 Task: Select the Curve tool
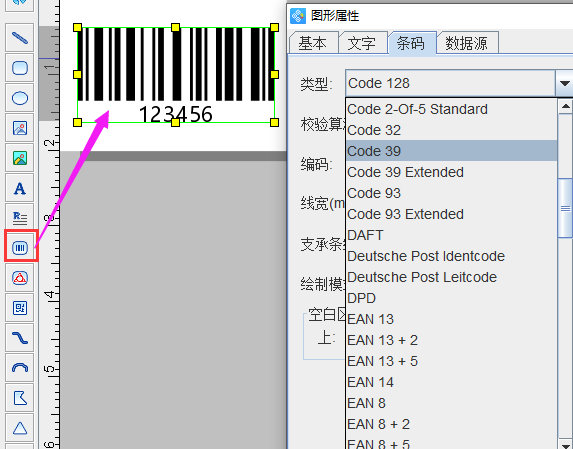[20, 338]
